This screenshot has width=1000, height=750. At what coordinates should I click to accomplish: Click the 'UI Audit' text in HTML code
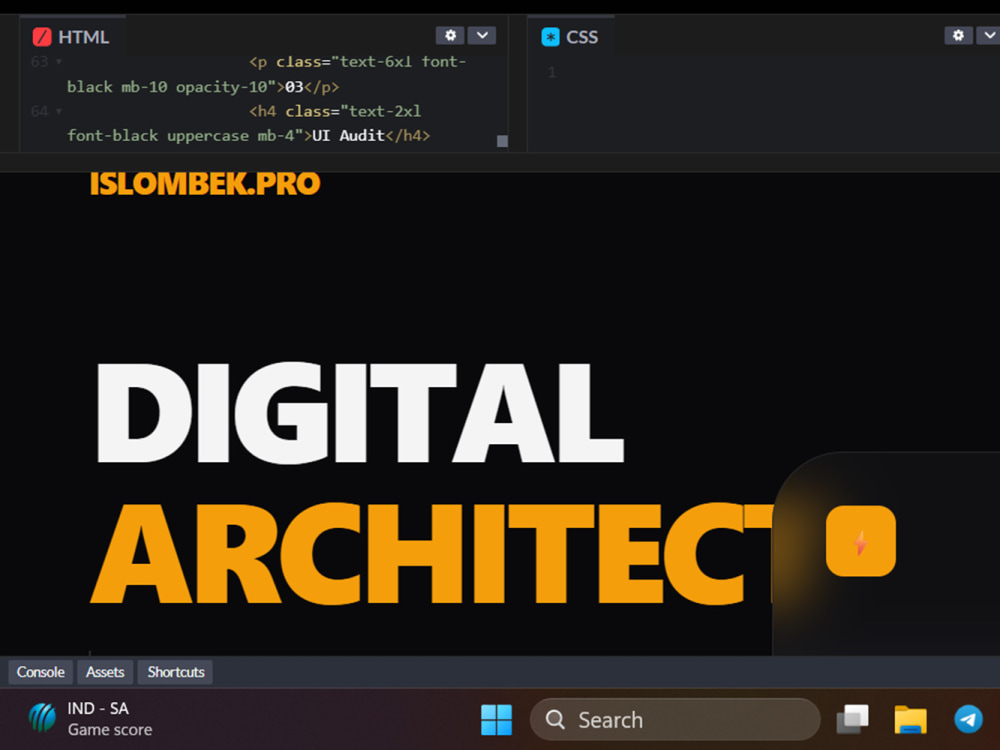[348, 136]
